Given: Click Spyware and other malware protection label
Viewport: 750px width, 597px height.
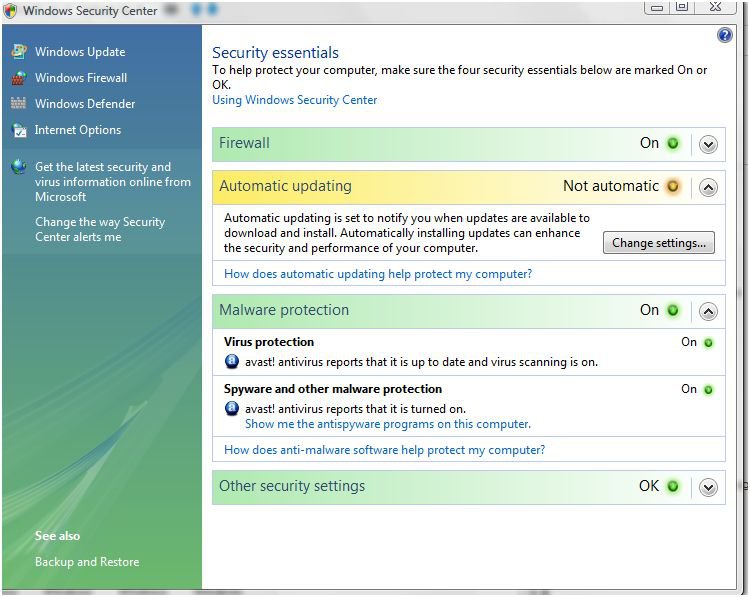Looking at the screenshot, I should coord(333,388).
